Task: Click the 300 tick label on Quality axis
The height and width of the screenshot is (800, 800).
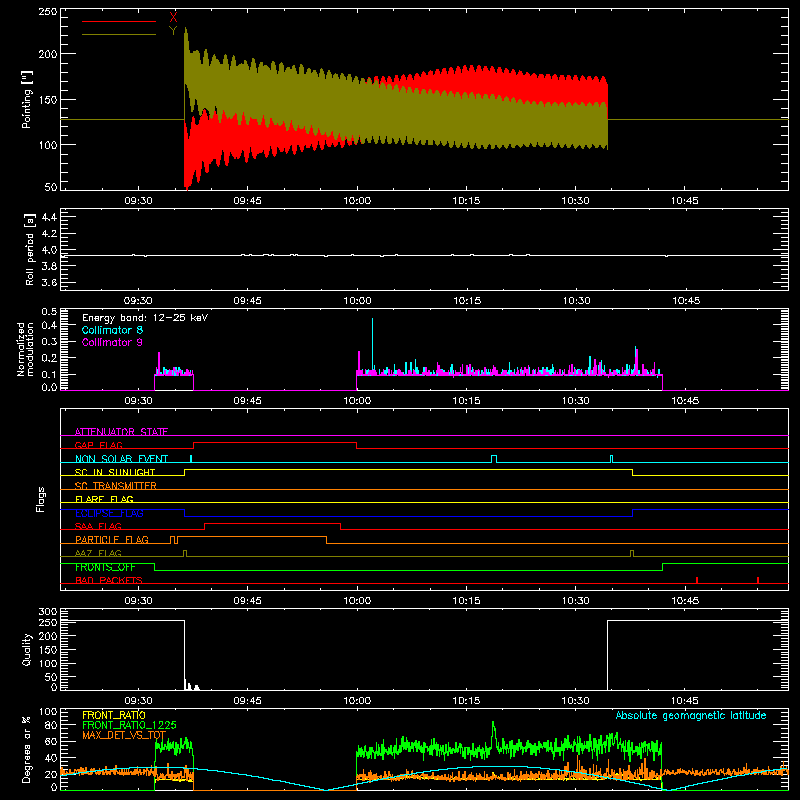Action: coord(47,611)
